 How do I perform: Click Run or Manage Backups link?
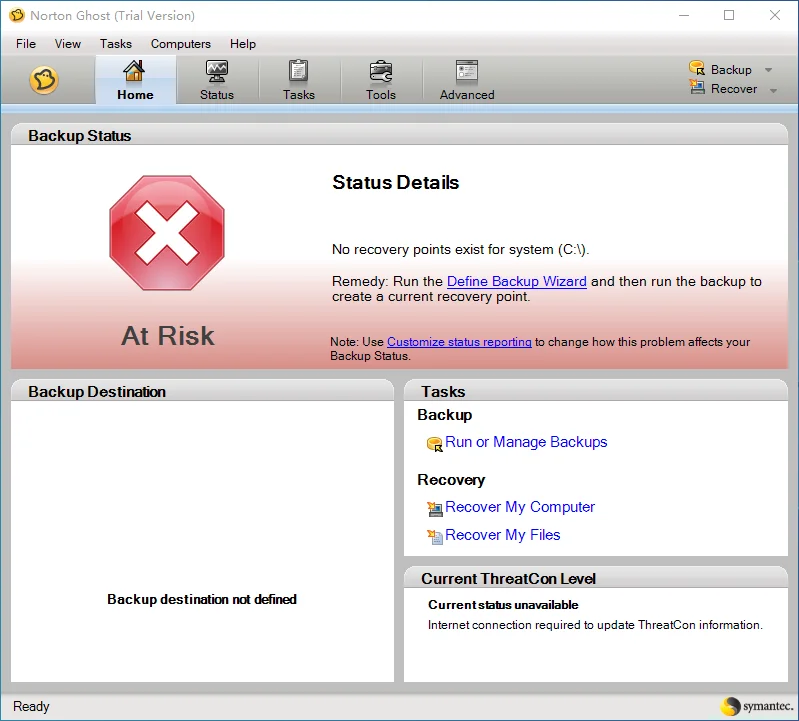click(x=526, y=442)
